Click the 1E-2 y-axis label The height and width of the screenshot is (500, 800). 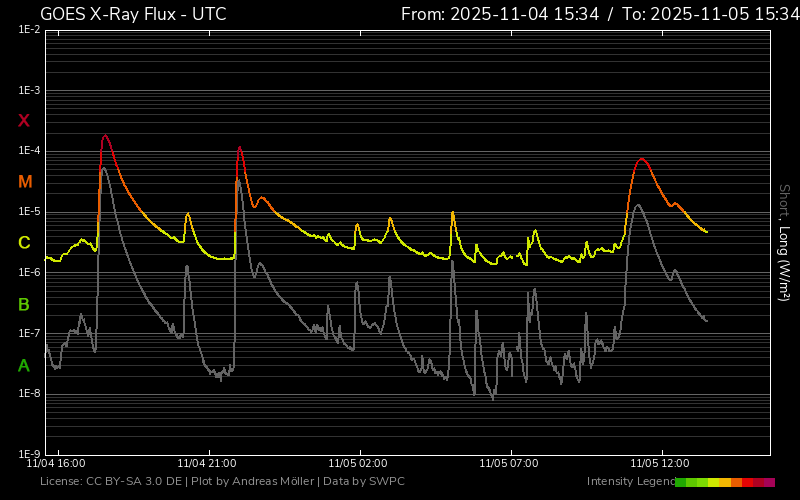click(29, 30)
